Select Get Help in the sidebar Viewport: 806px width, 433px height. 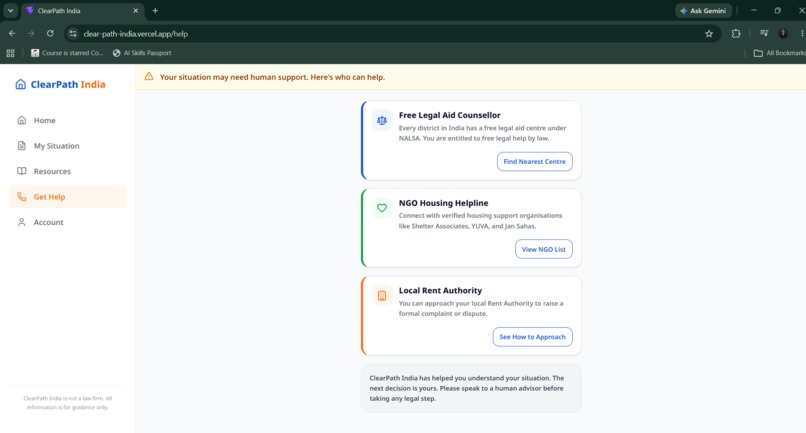(67, 197)
